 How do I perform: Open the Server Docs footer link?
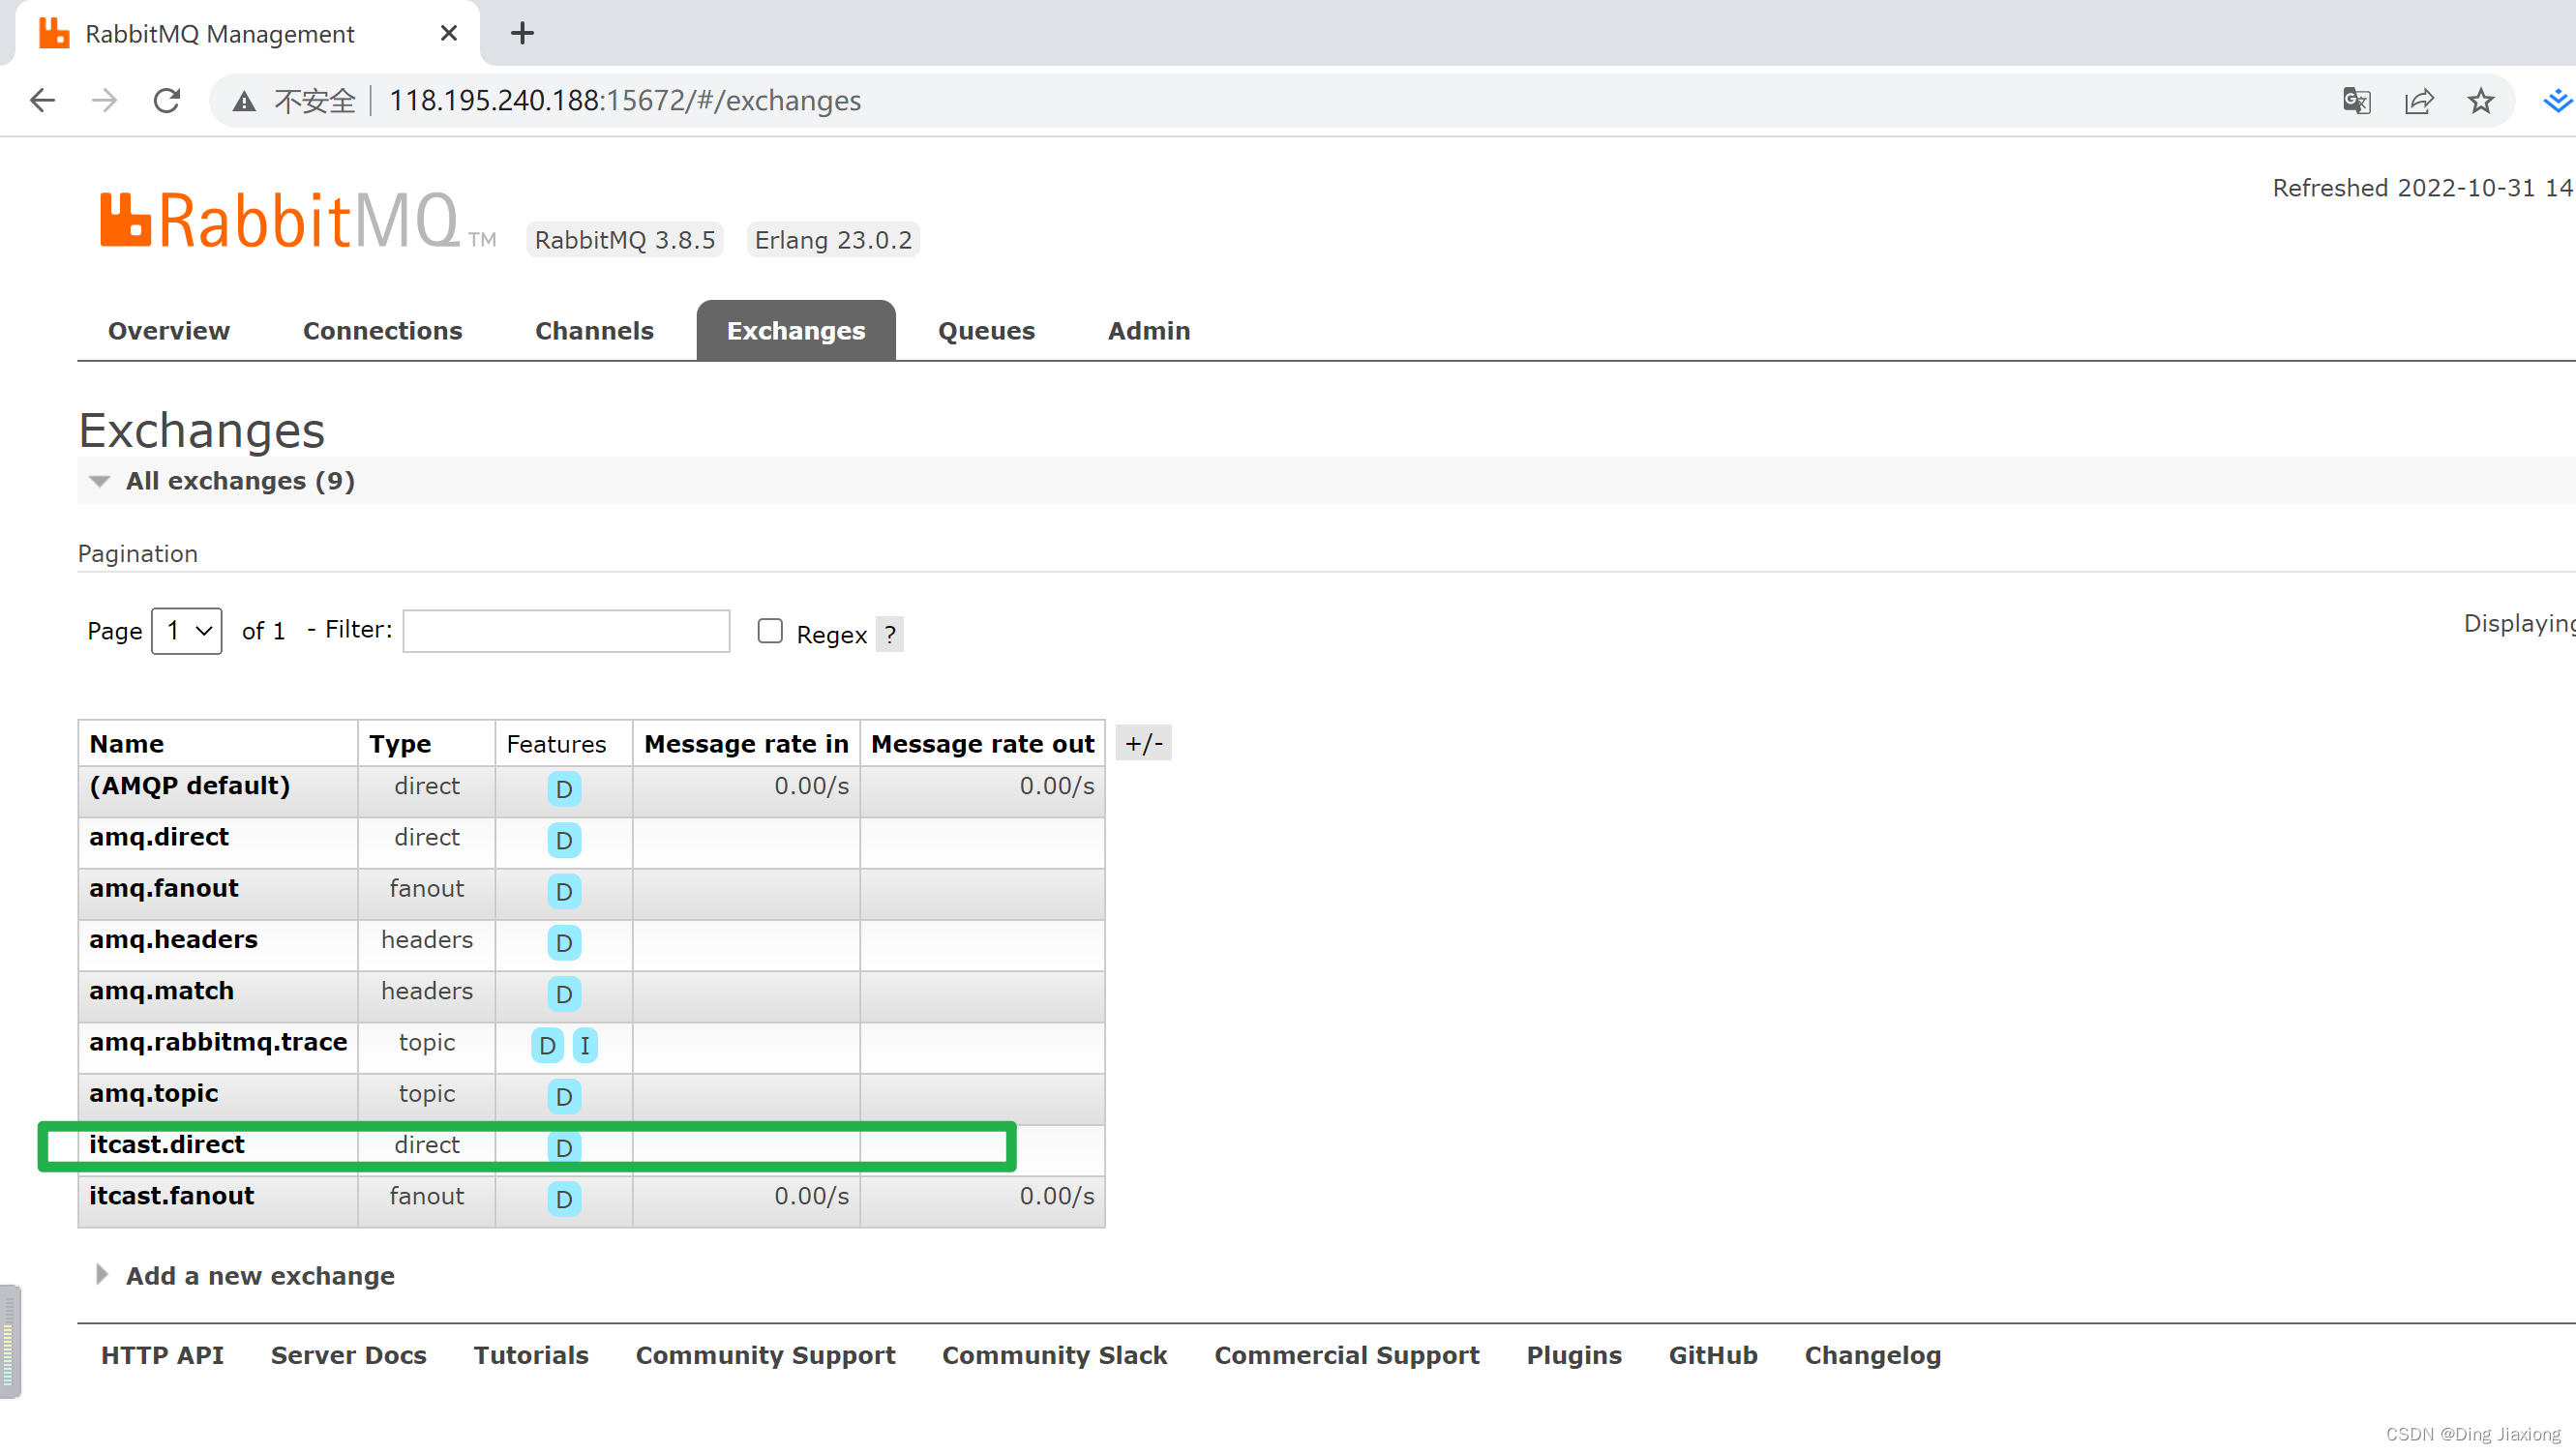[x=348, y=1355]
